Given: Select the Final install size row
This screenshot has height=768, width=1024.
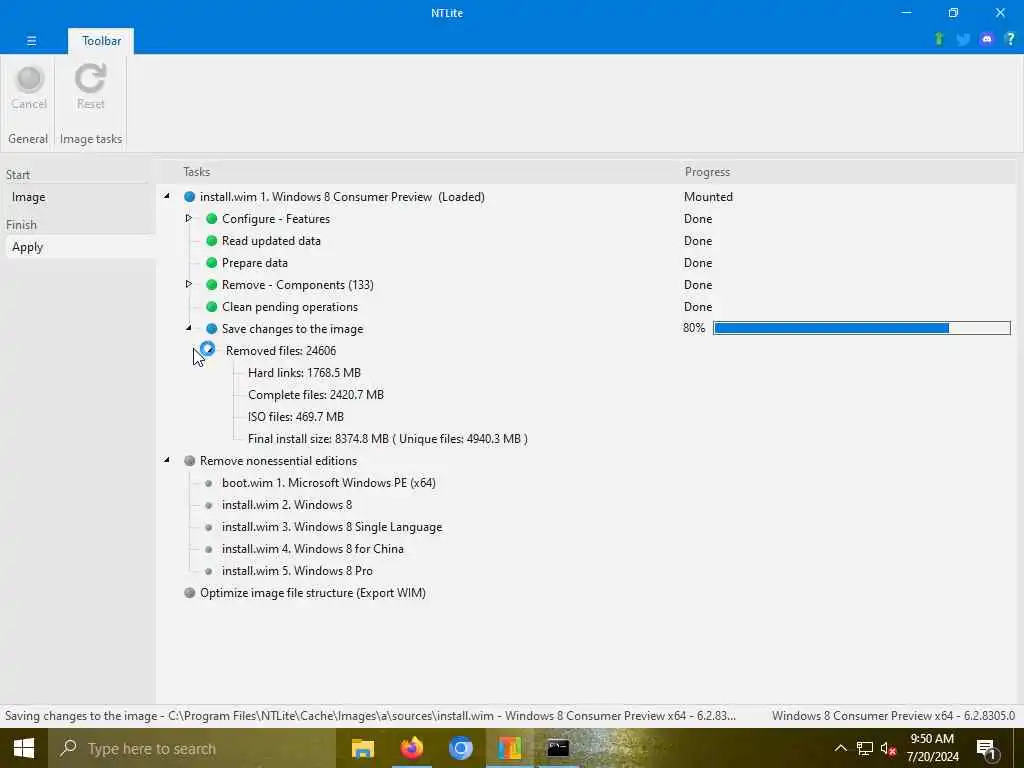Looking at the screenshot, I should point(388,439).
